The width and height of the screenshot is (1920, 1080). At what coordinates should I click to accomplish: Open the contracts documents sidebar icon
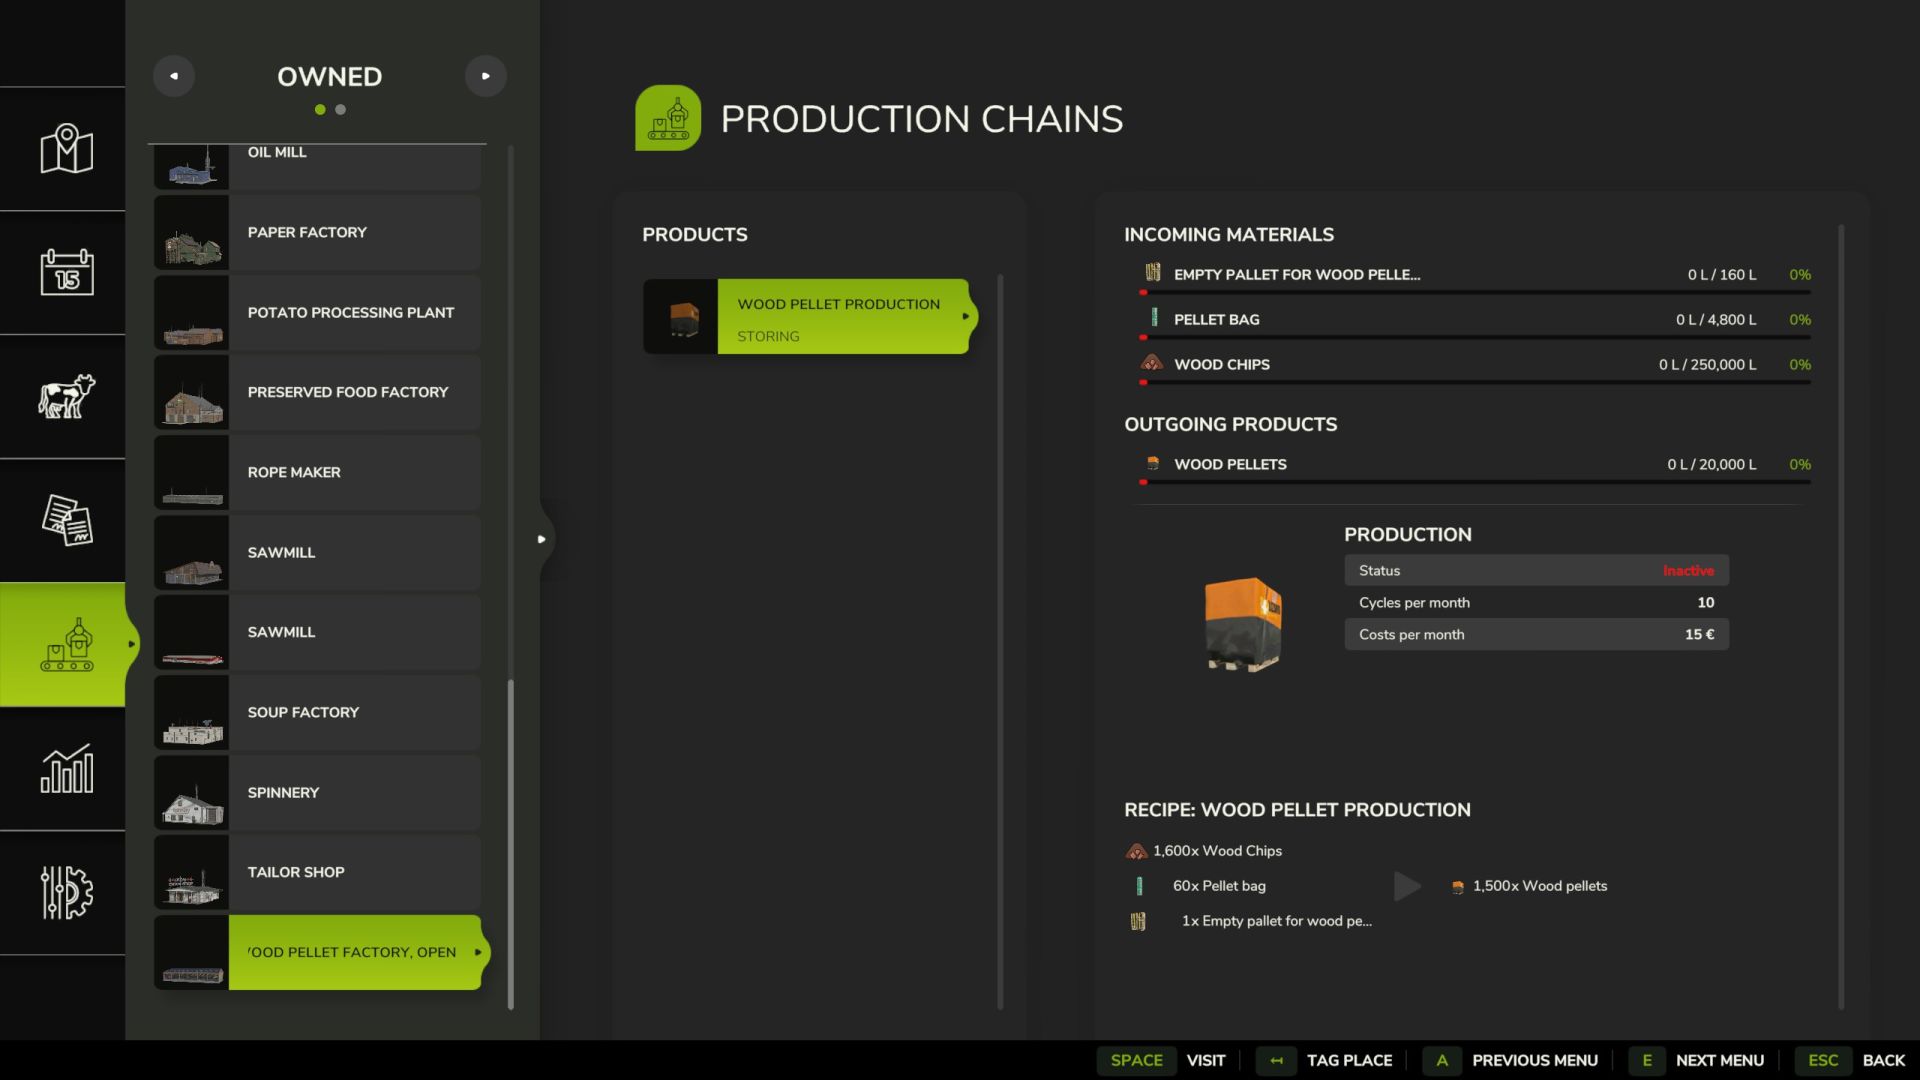66,520
